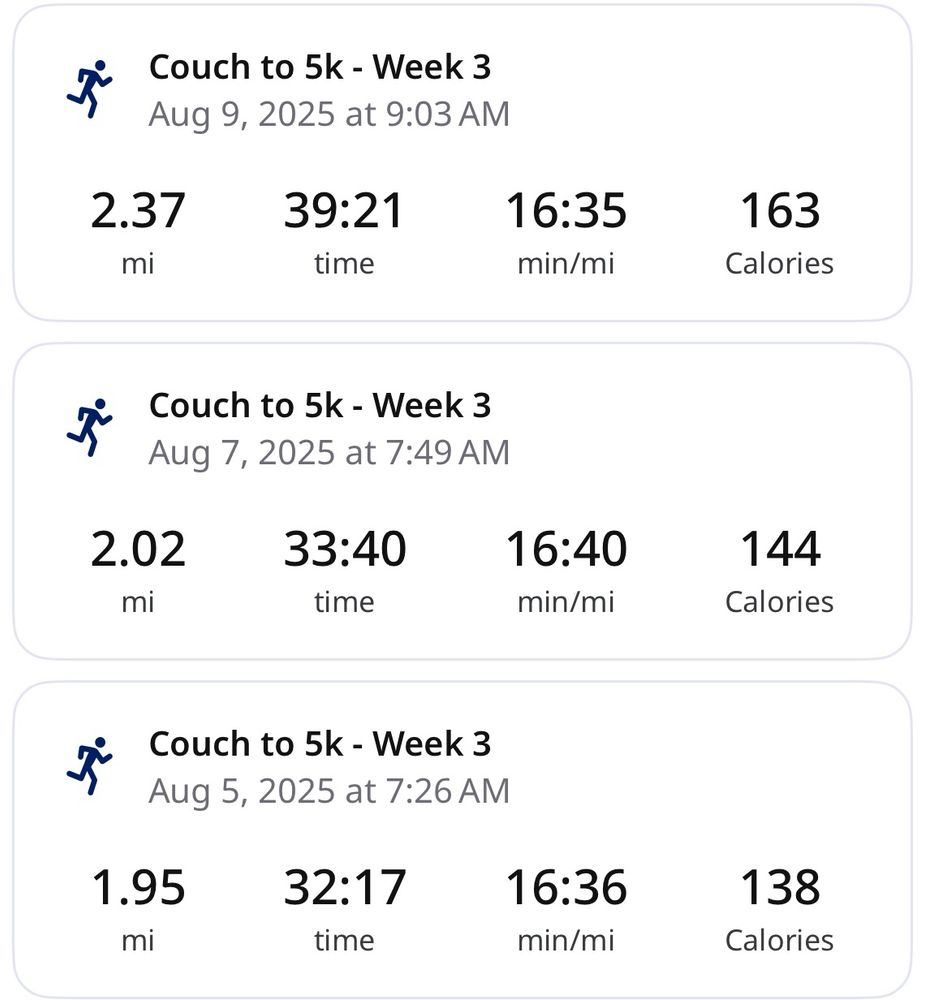Select the 138 Calories value
This screenshot has width=925, height=1000.
pyautogui.click(x=780, y=888)
